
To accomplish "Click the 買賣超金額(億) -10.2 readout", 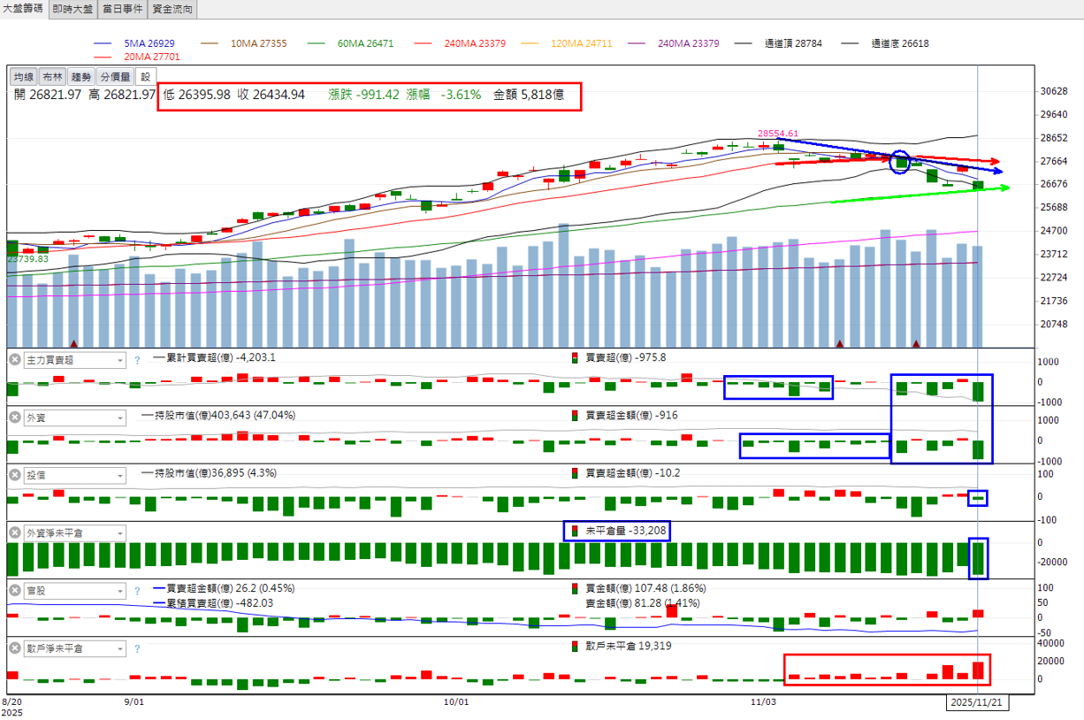I will pos(626,473).
